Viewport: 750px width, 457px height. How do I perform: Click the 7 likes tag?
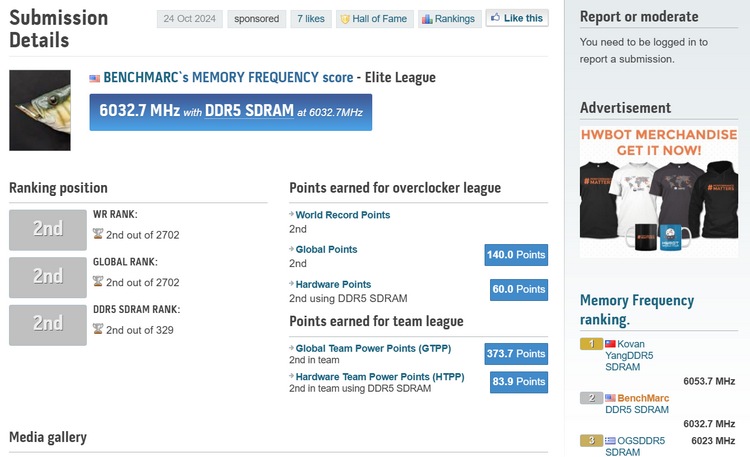point(313,19)
